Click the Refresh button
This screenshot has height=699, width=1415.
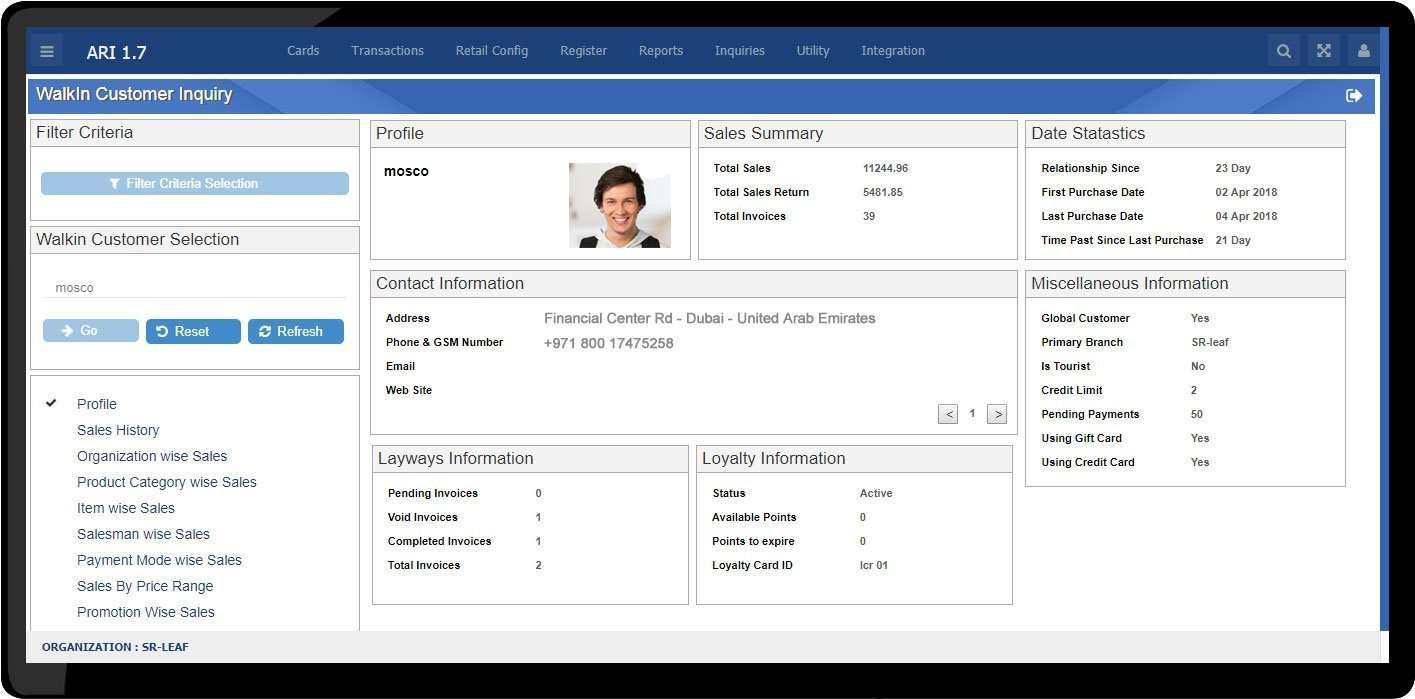click(295, 331)
